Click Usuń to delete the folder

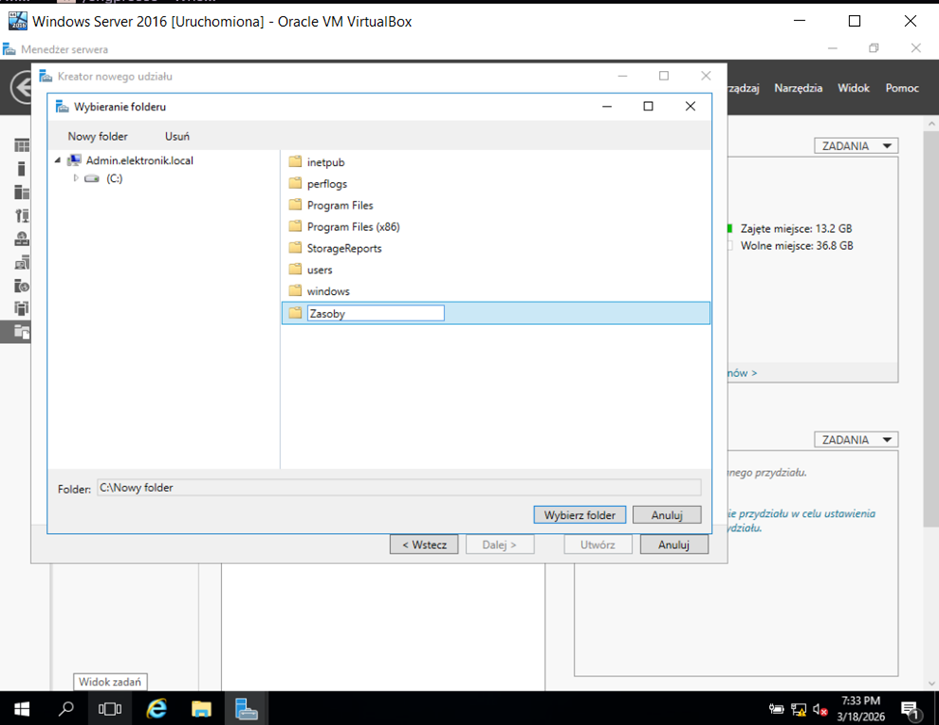coord(177,136)
